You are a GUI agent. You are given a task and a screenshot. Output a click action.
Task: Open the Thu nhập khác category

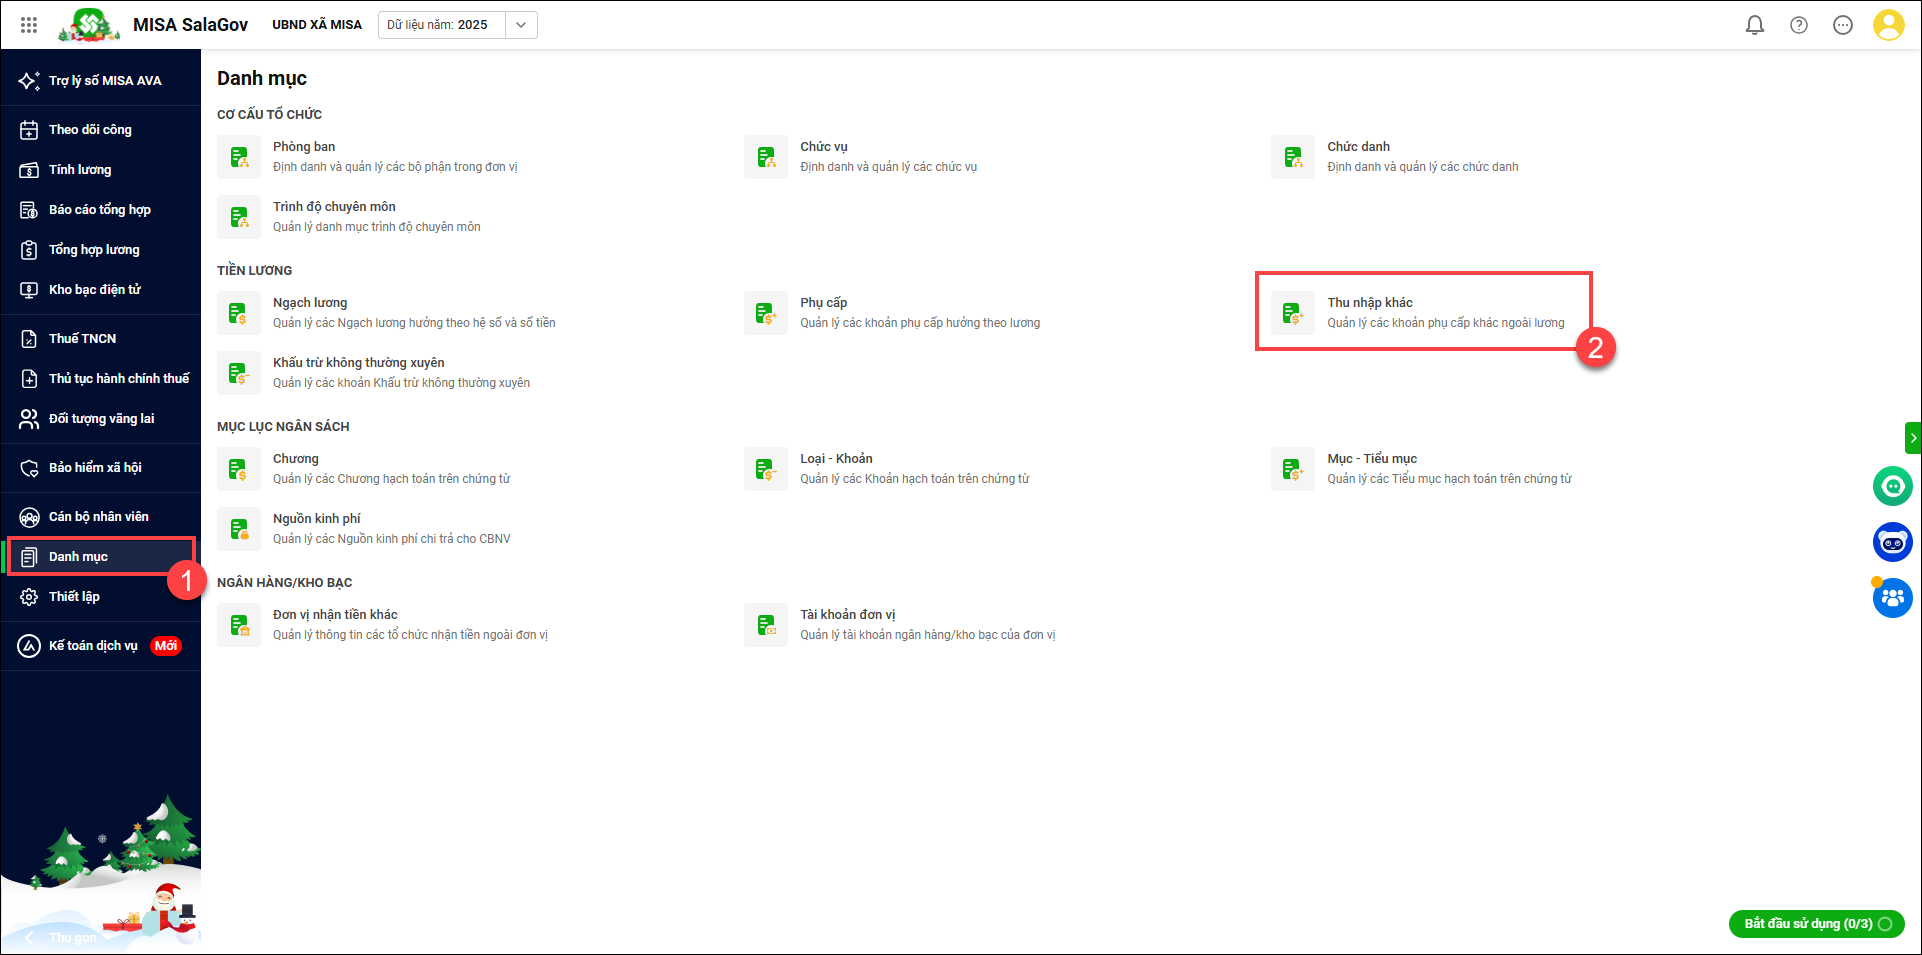[1369, 303]
